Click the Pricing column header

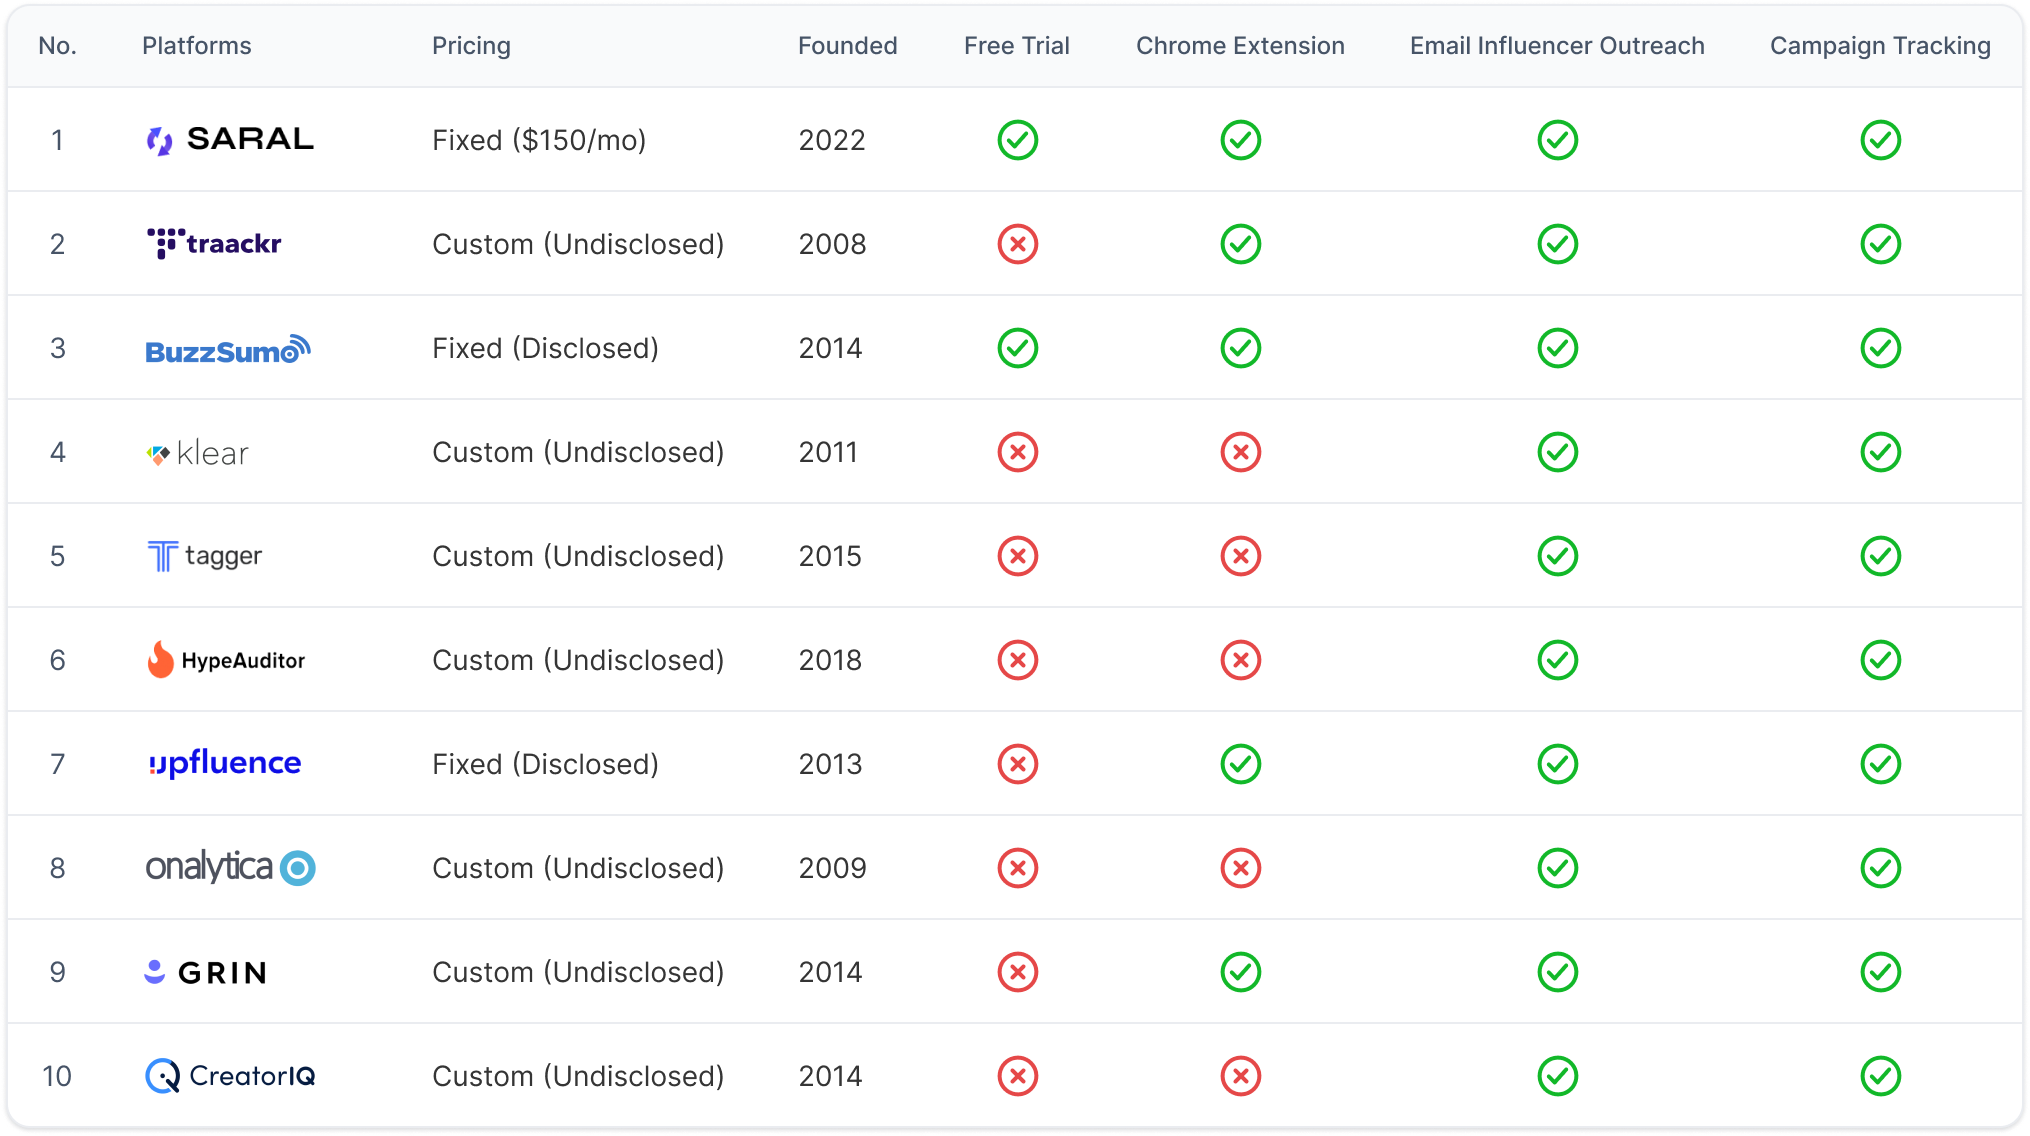click(x=471, y=46)
